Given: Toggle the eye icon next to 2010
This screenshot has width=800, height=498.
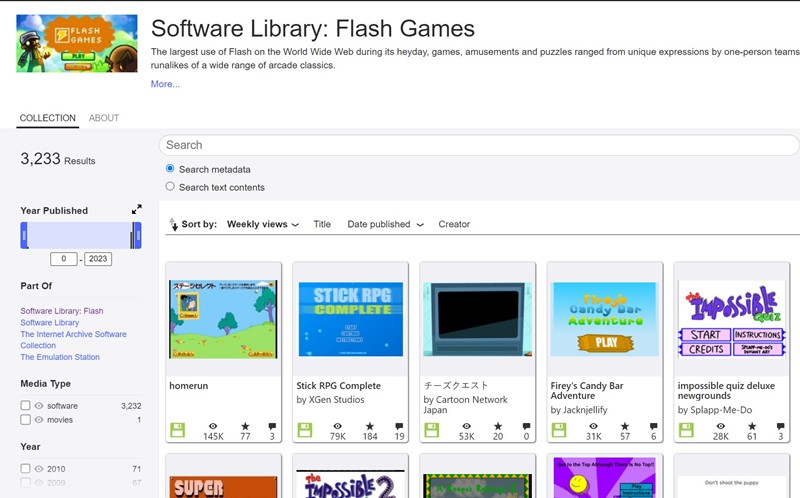Looking at the screenshot, I should [x=39, y=468].
